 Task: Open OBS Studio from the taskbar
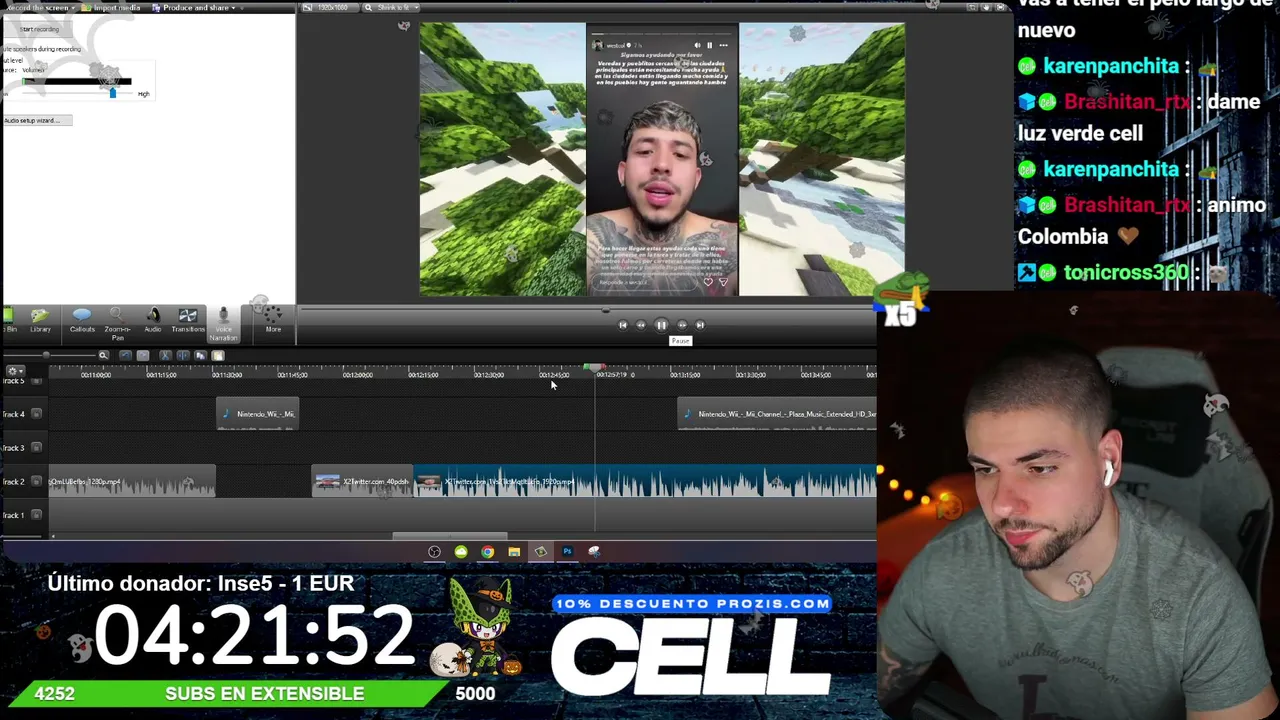434,552
